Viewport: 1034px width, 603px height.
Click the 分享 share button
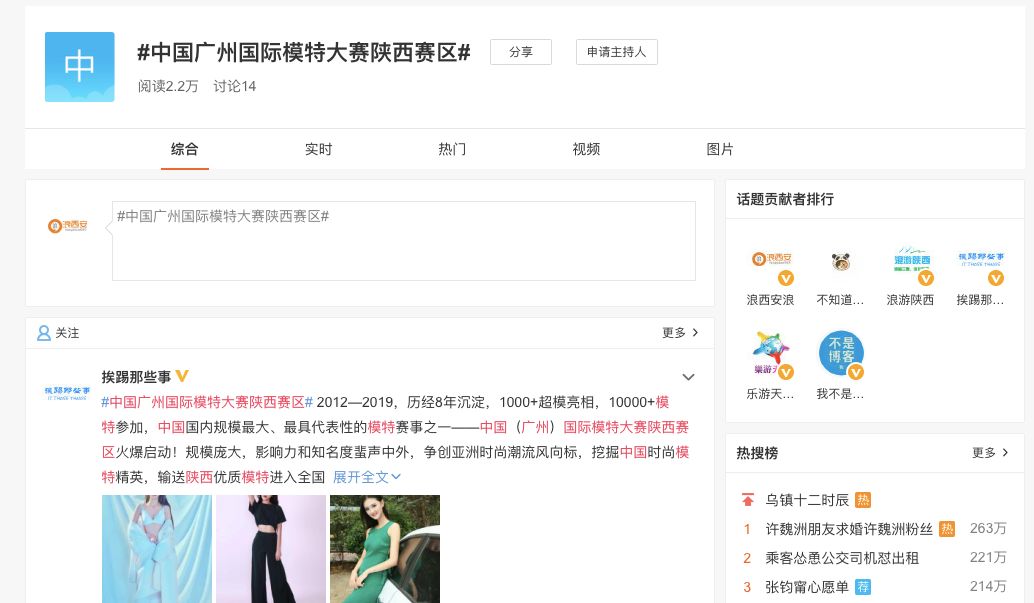pyautogui.click(x=520, y=52)
